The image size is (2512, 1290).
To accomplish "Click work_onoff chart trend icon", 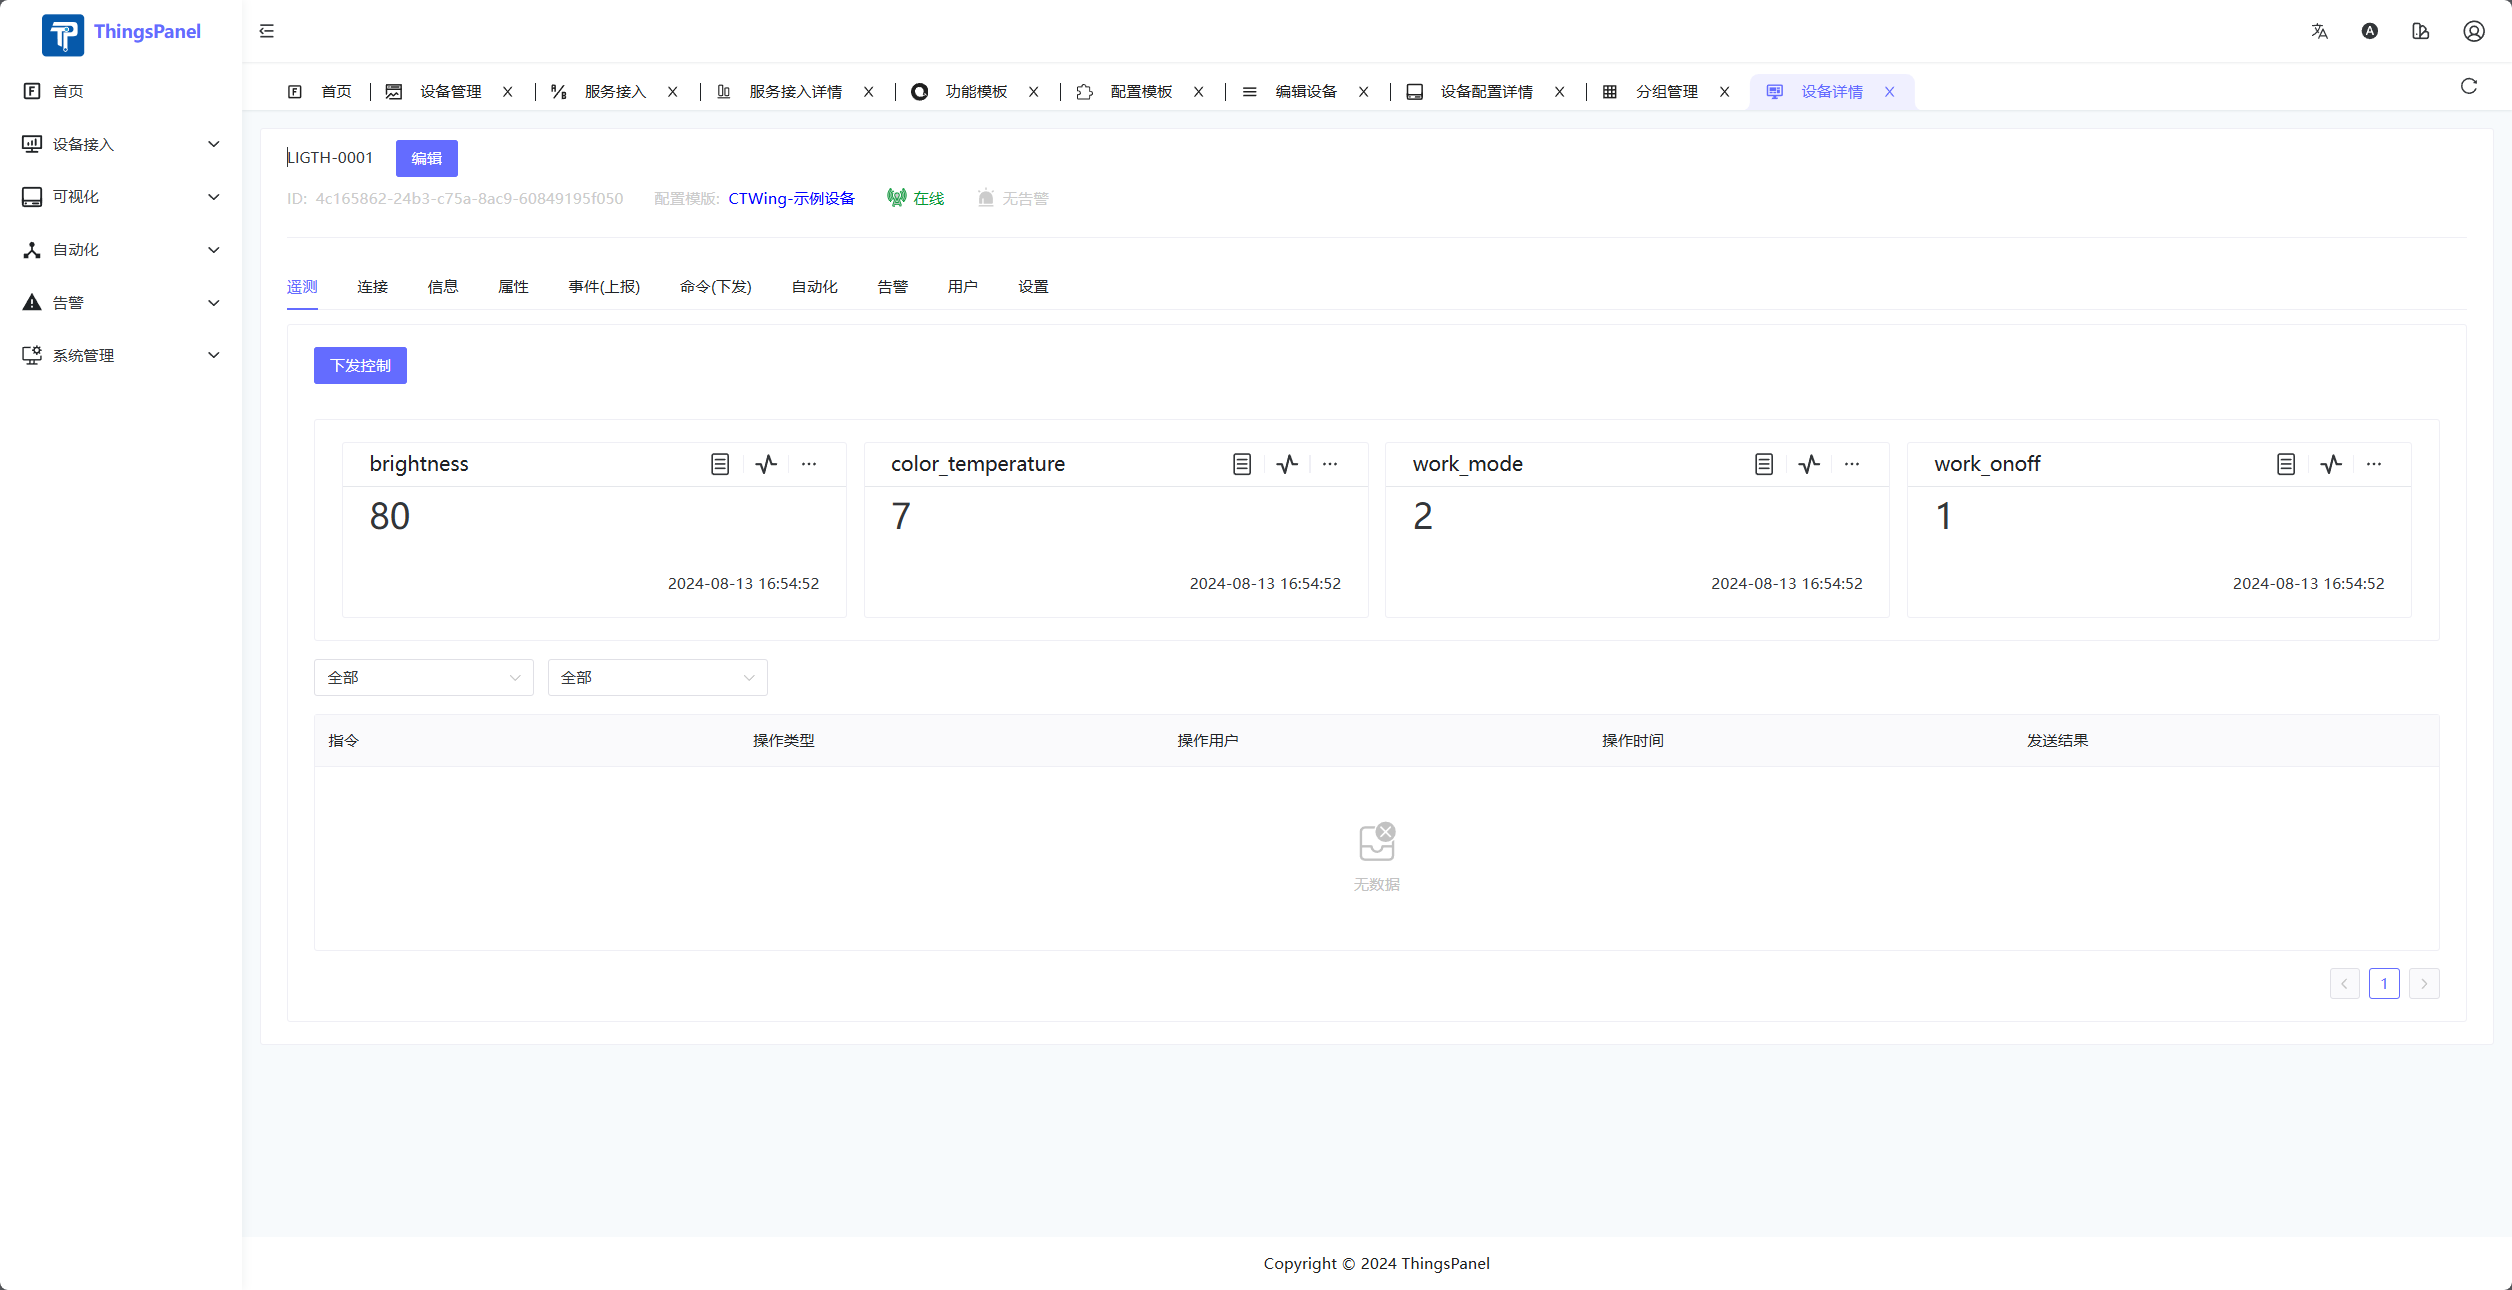I will (2331, 464).
